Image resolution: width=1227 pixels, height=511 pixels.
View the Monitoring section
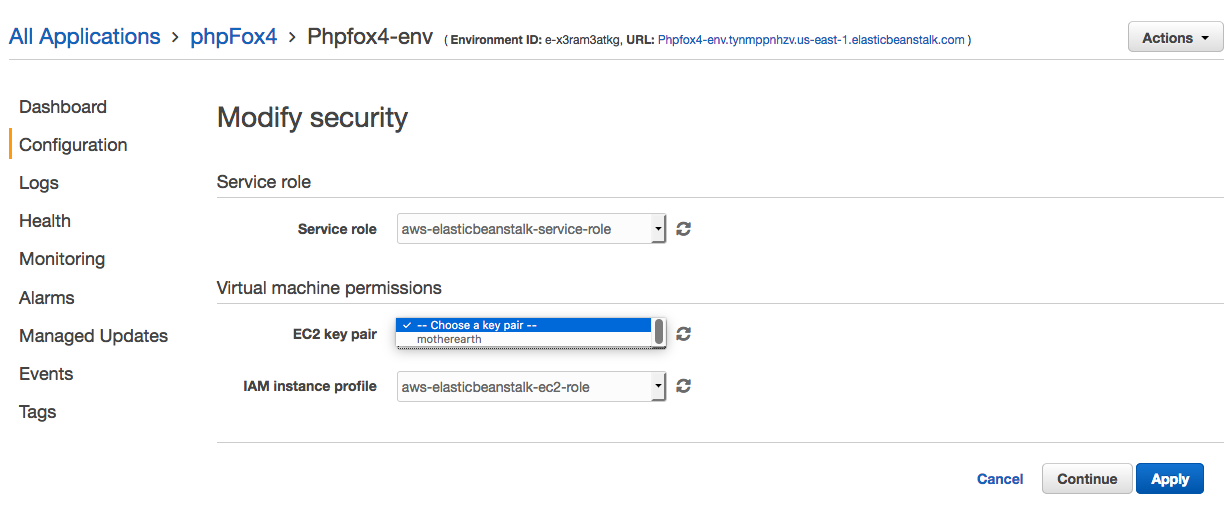coord(62,259)
